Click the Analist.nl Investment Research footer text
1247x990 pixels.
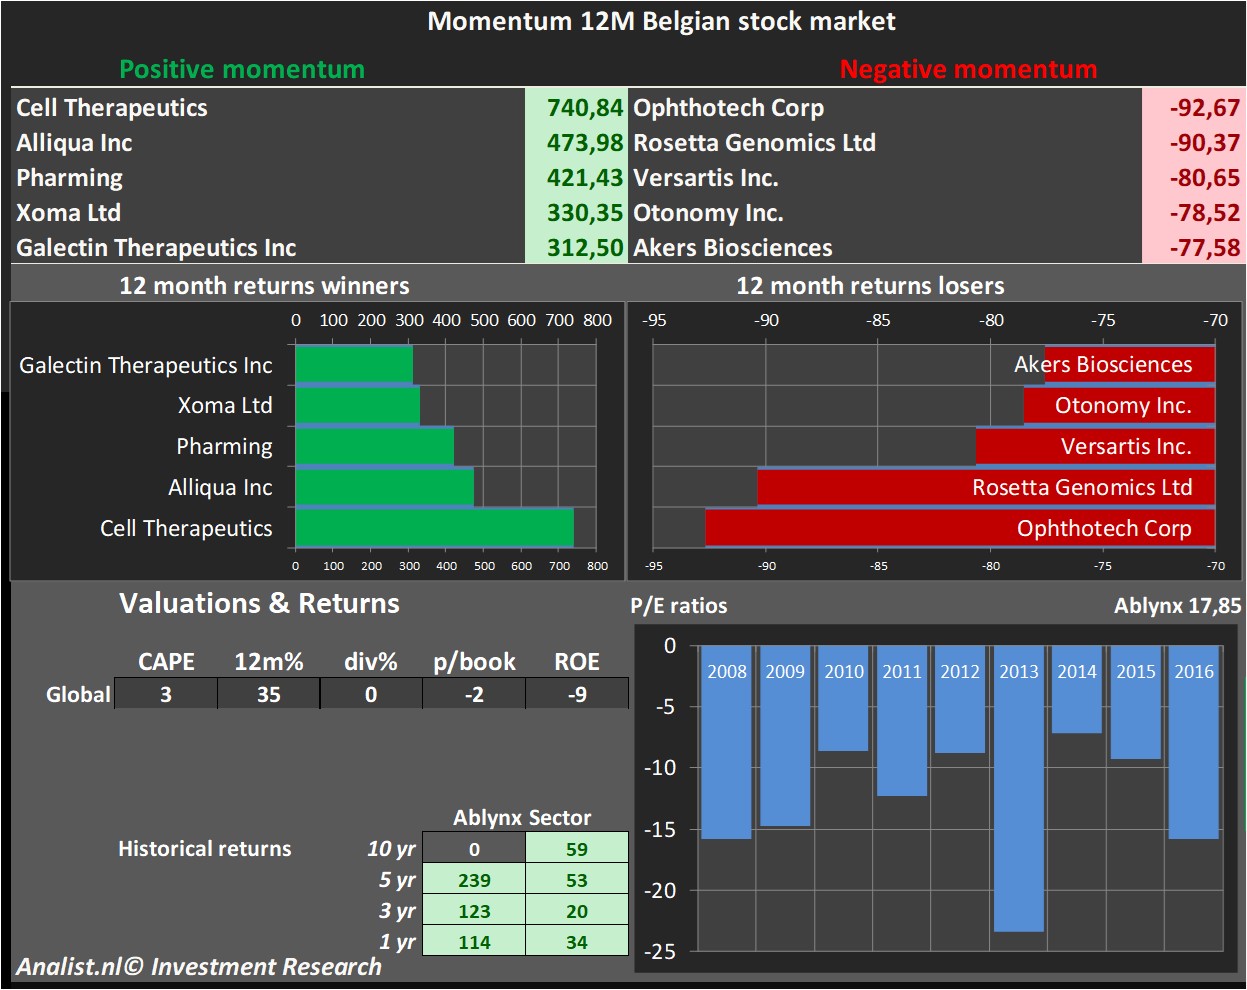(198, 967)
